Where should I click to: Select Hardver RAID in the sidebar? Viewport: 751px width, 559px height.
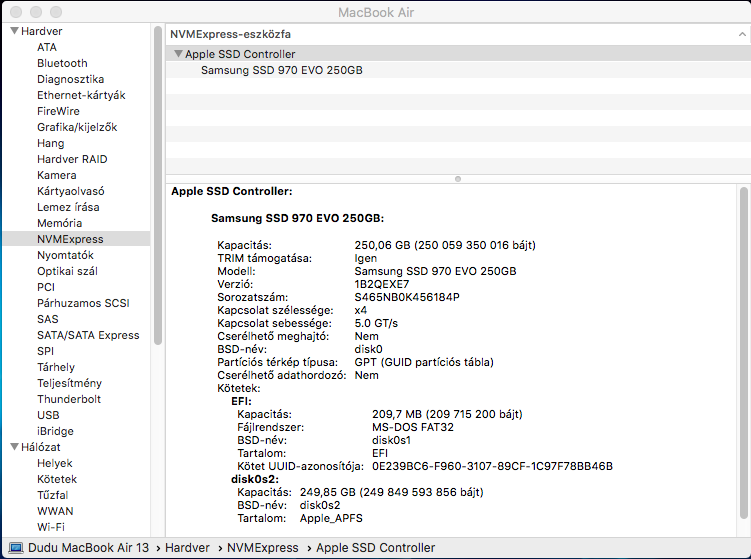tap(72, 159)
